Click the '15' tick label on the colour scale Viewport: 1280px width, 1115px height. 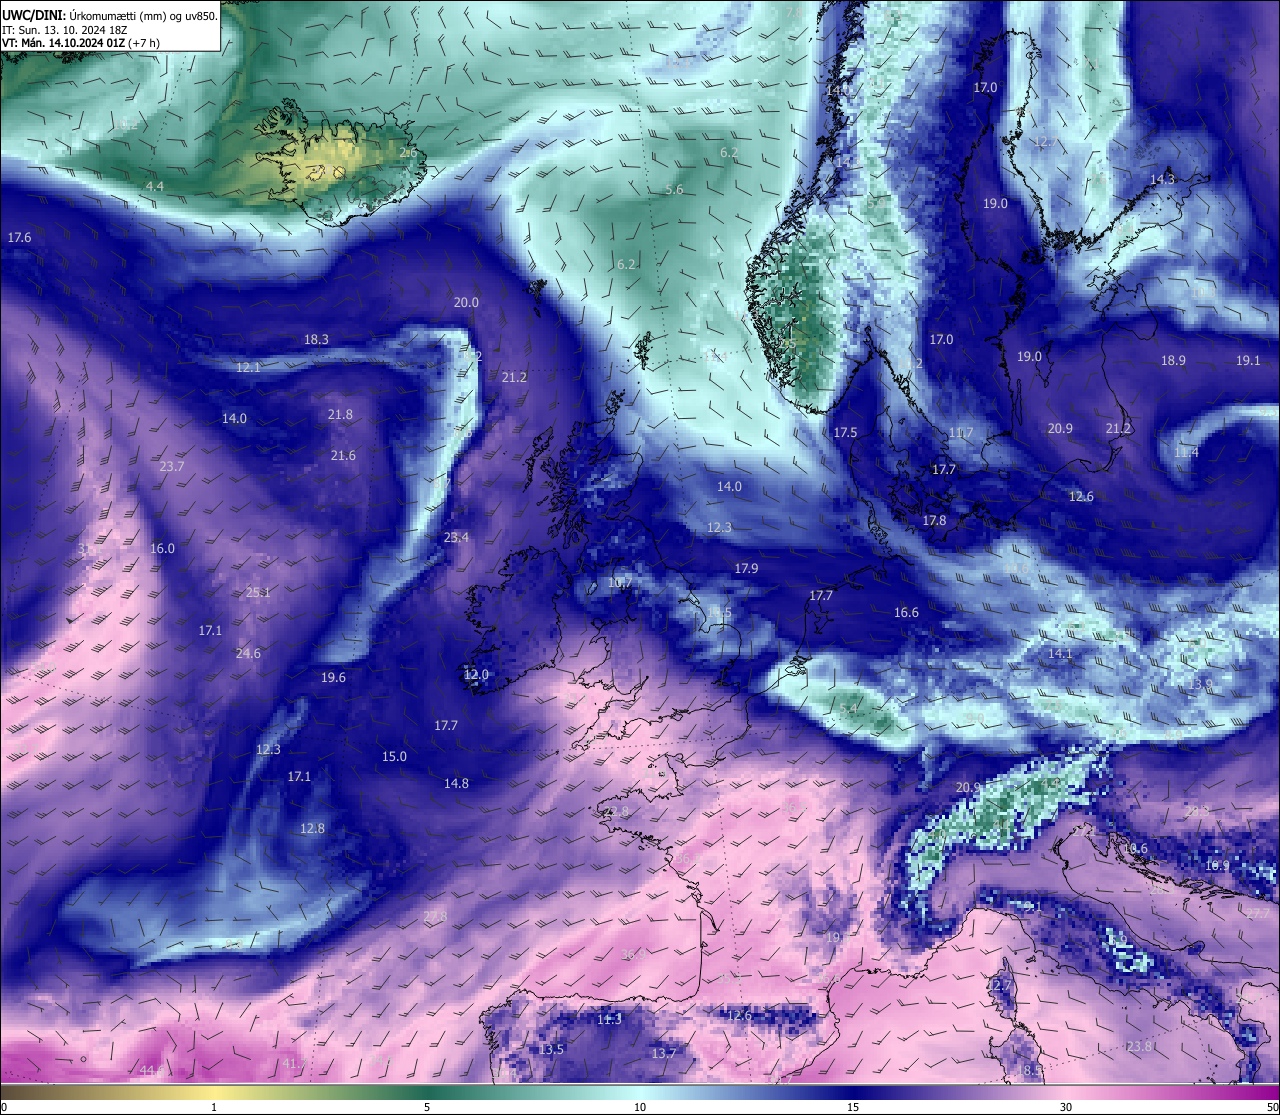853,1107
